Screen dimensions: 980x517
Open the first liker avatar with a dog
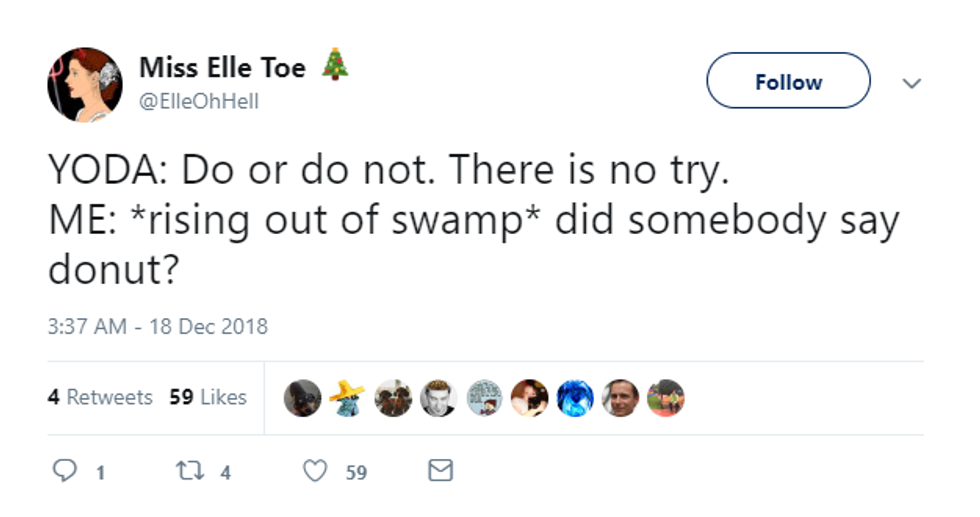click(x=302, y=398)
